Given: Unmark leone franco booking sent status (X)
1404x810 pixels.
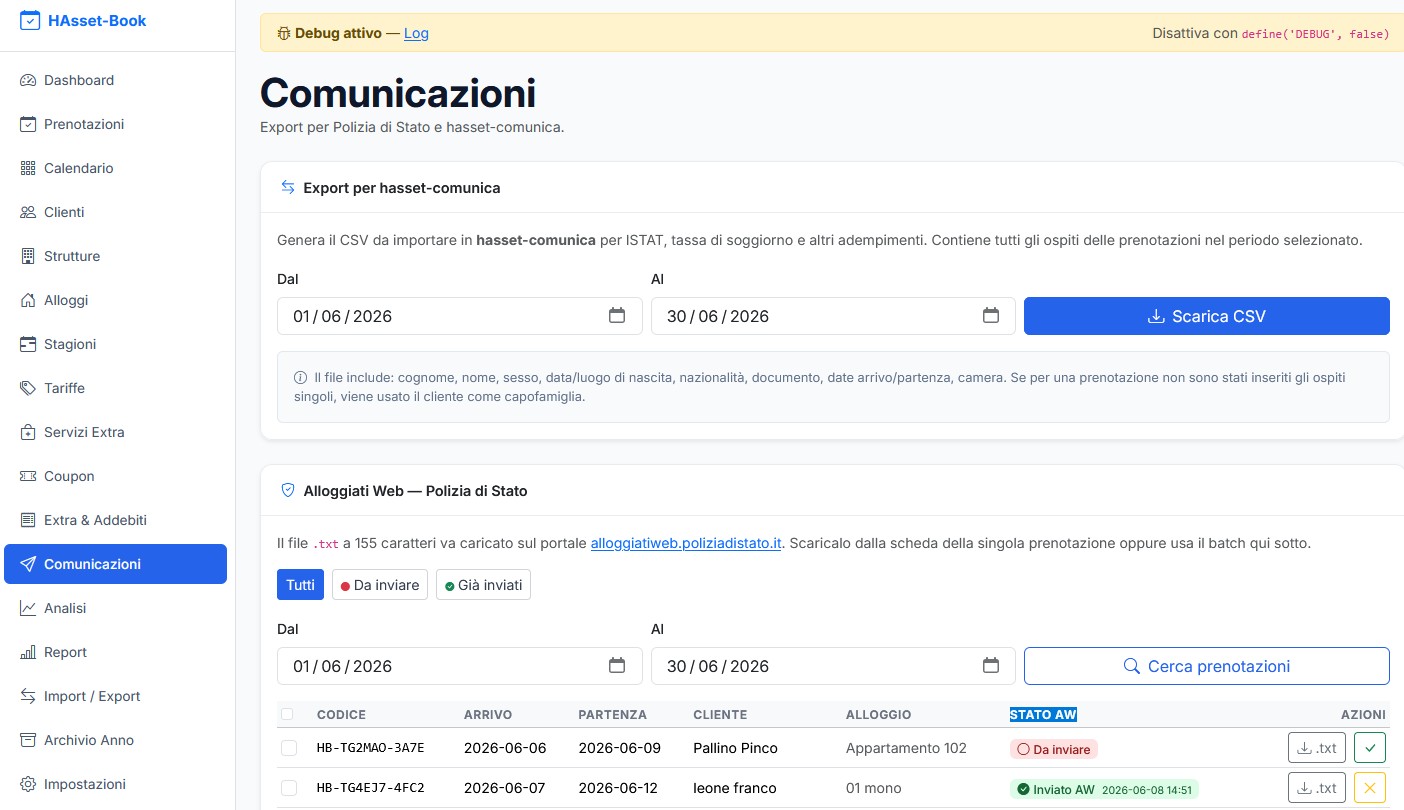Looking at the screenshot, I should click(x=1370, y=788).
